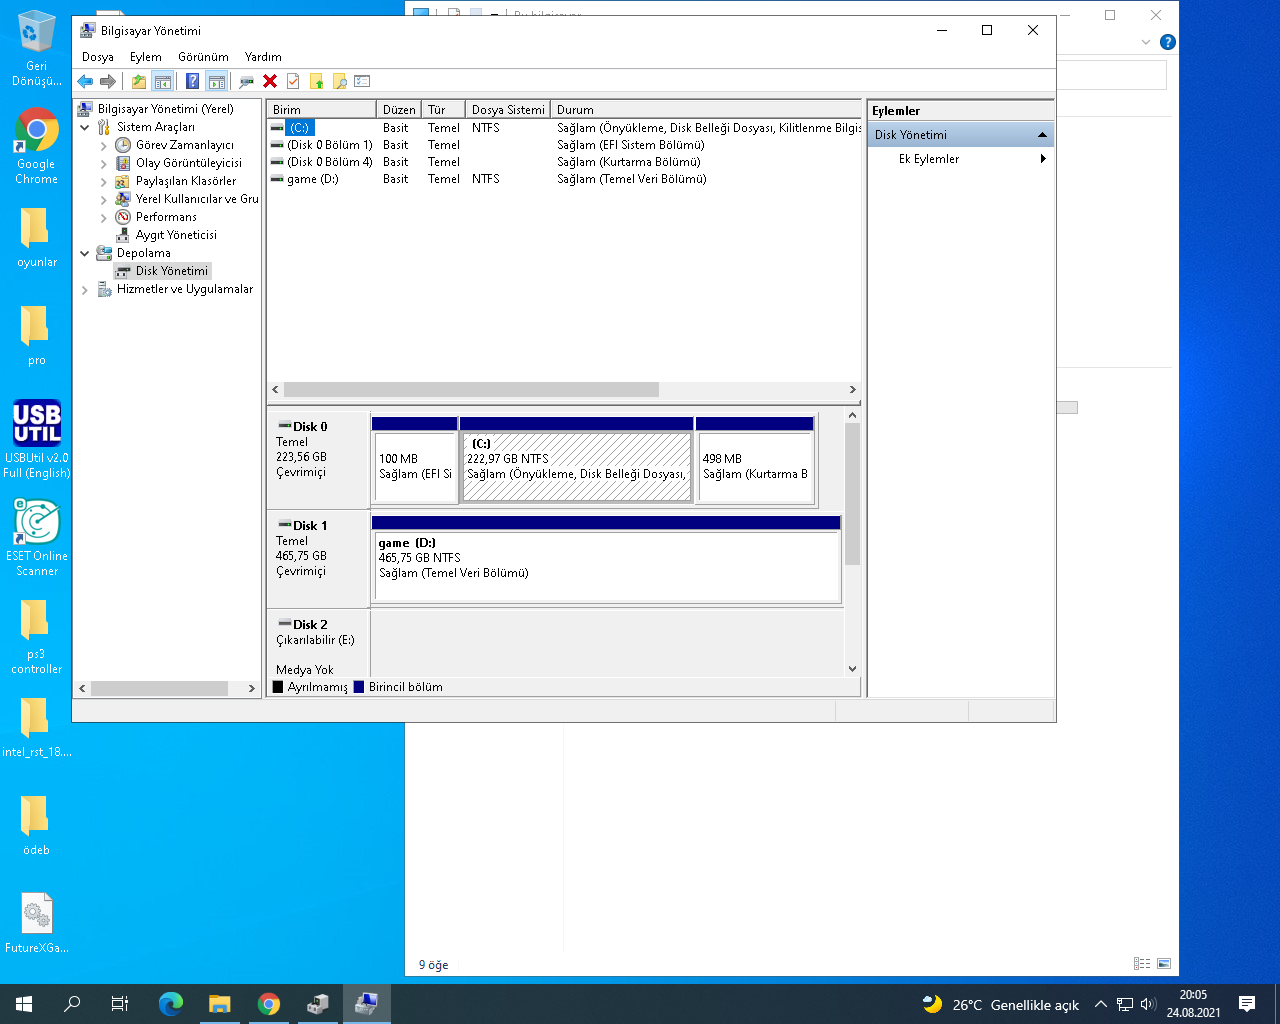
Task: Click the Disk 1 label panel
Action: (318, 559)
